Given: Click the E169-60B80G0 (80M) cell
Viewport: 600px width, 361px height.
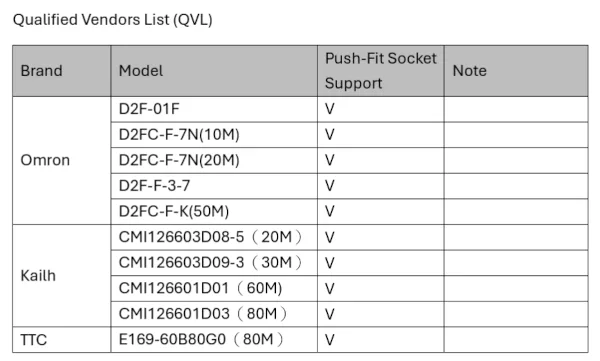Looking at the screenshot, I should tap(214, 340).
